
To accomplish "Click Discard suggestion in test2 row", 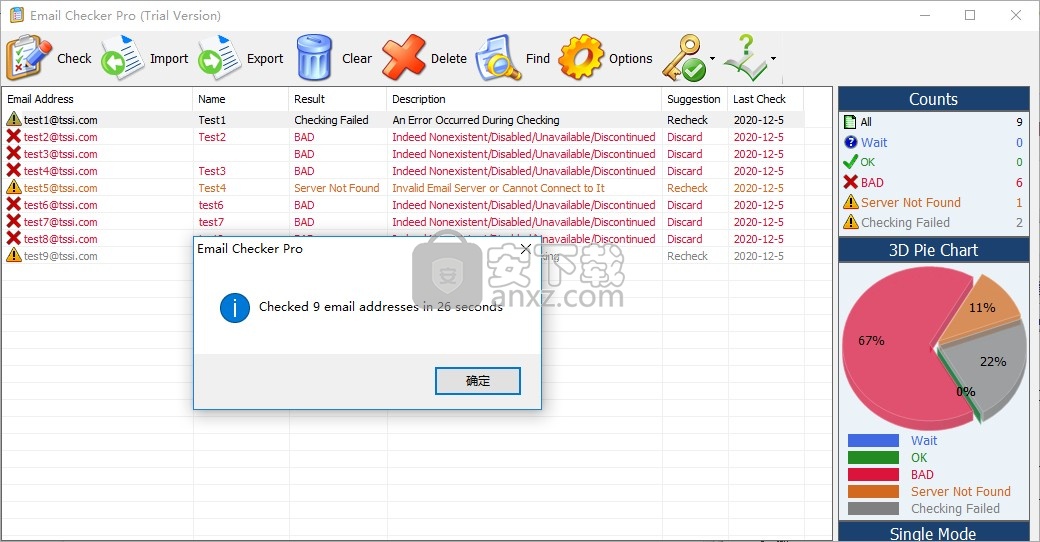I will (x=684, y=137).
